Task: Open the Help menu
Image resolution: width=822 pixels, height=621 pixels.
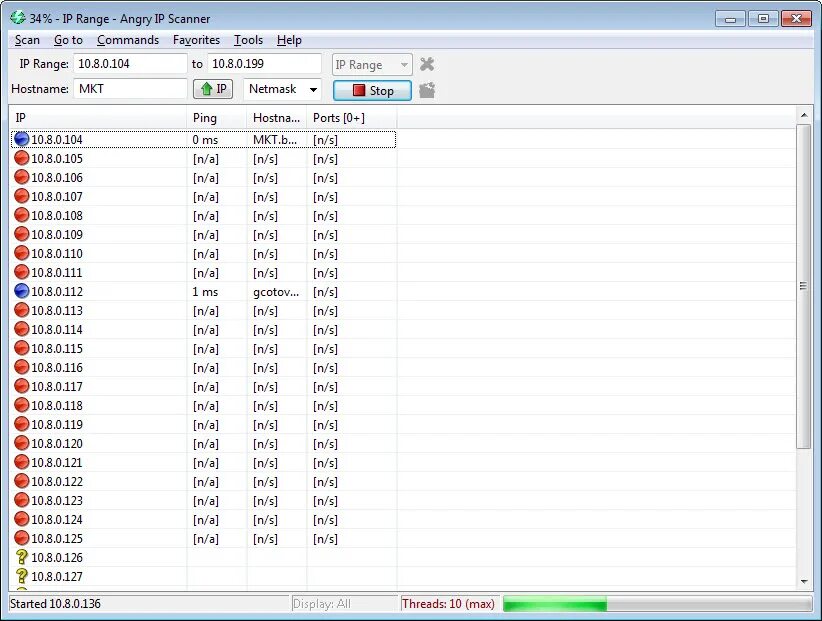Action: pos(289,40)
